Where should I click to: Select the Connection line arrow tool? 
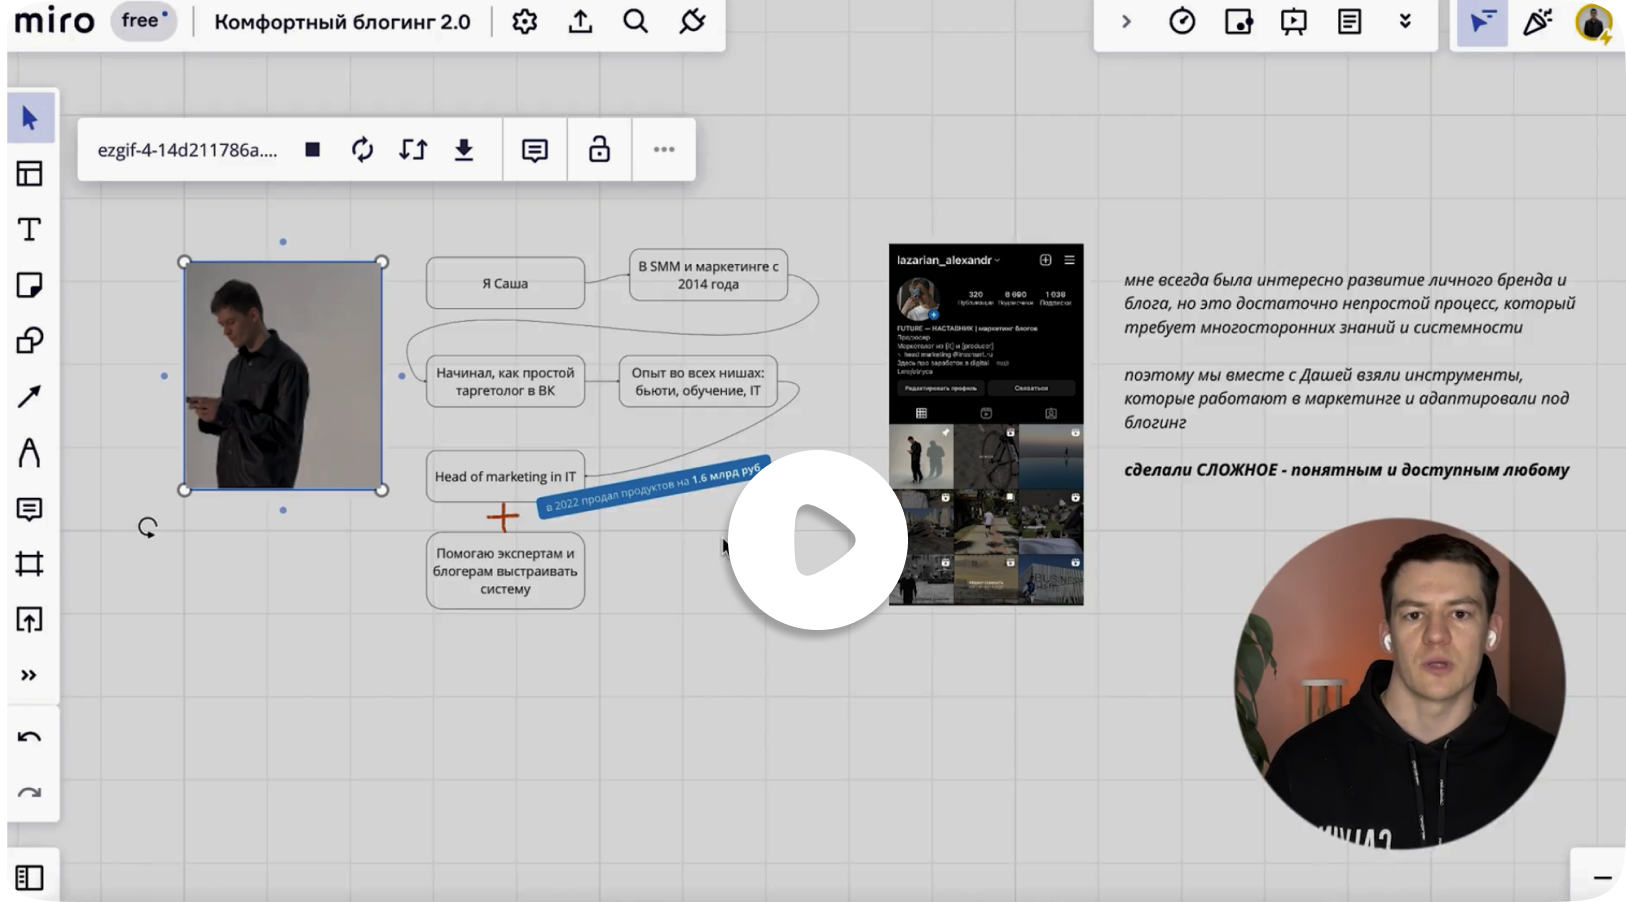click(30, 397)
